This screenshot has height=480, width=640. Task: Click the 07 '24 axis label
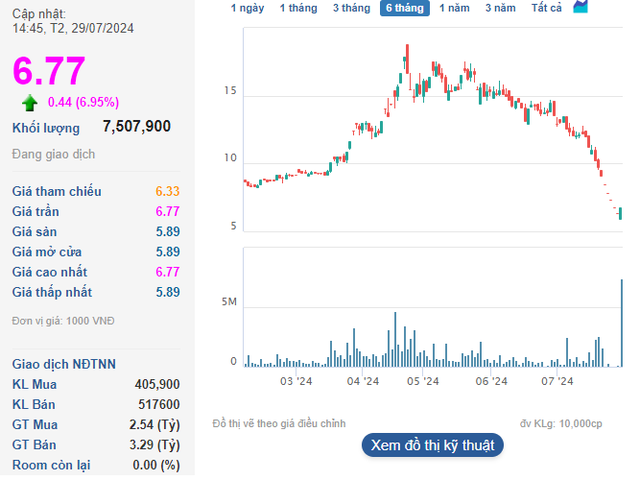tap(557, 381)
